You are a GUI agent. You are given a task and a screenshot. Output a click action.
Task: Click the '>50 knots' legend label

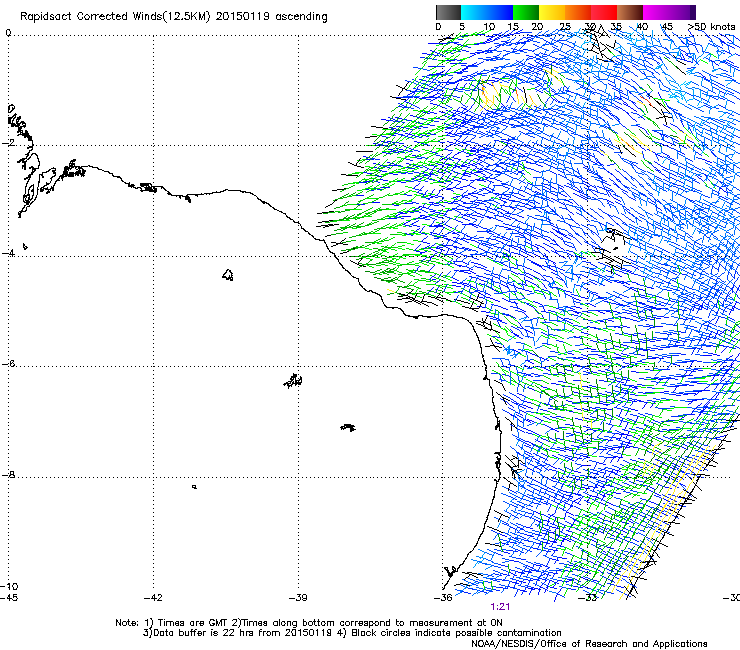(711, 27)
